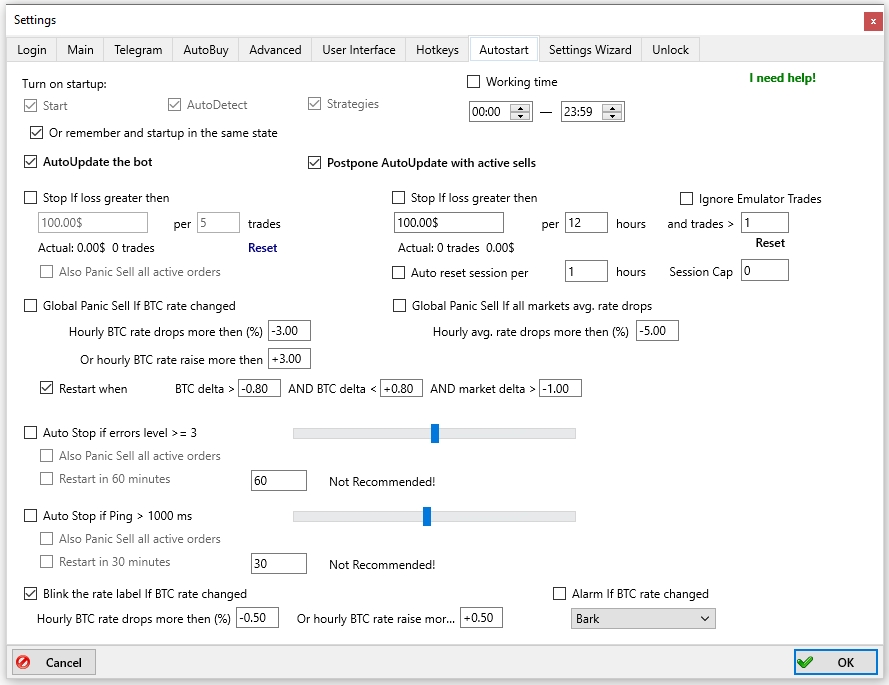Click the Ping threshold slider handle
889x685 pixels.
pyautogui.click(x=427, y=516)
